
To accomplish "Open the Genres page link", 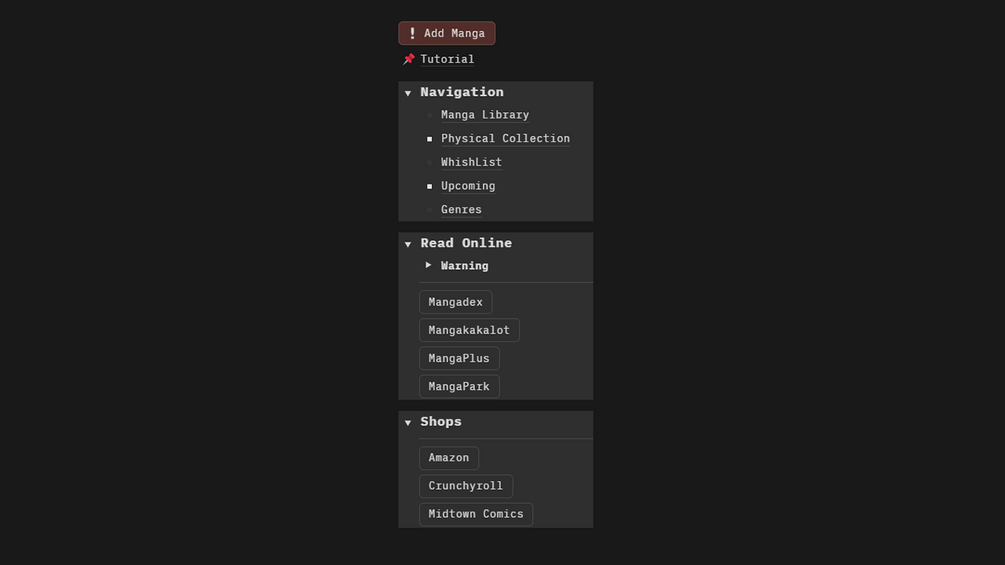I will [x=461, y=210].
